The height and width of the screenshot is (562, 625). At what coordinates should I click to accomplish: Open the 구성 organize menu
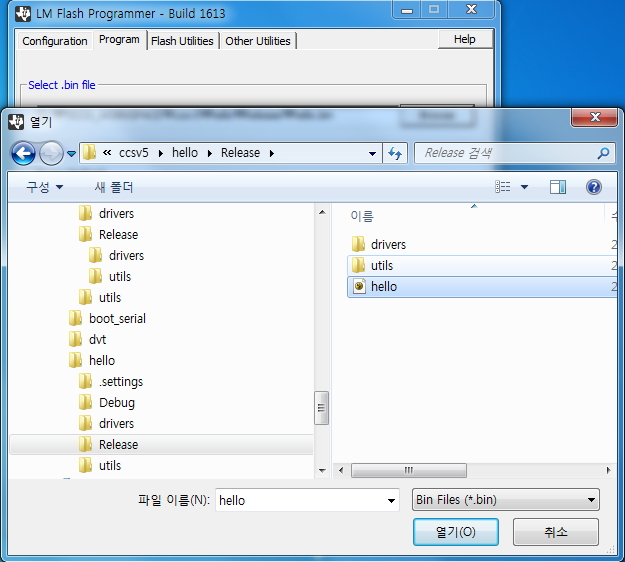click(44, 187)
